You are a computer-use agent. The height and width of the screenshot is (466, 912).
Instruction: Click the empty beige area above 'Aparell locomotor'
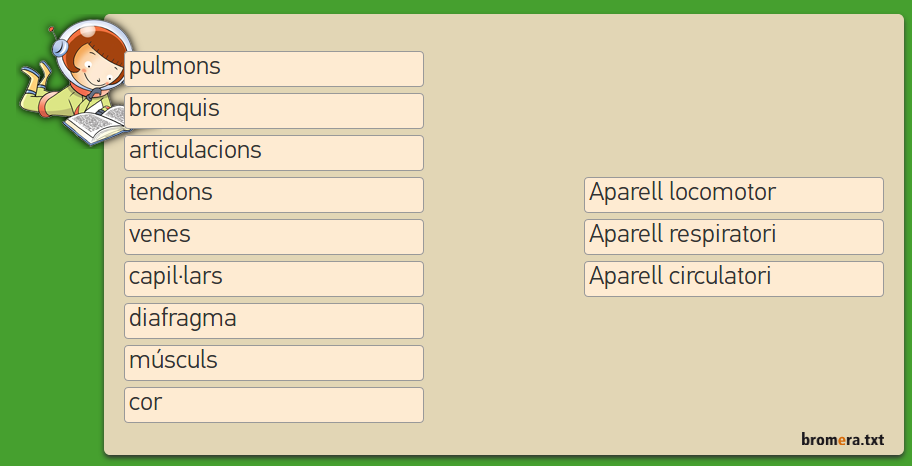coord(733,100)
